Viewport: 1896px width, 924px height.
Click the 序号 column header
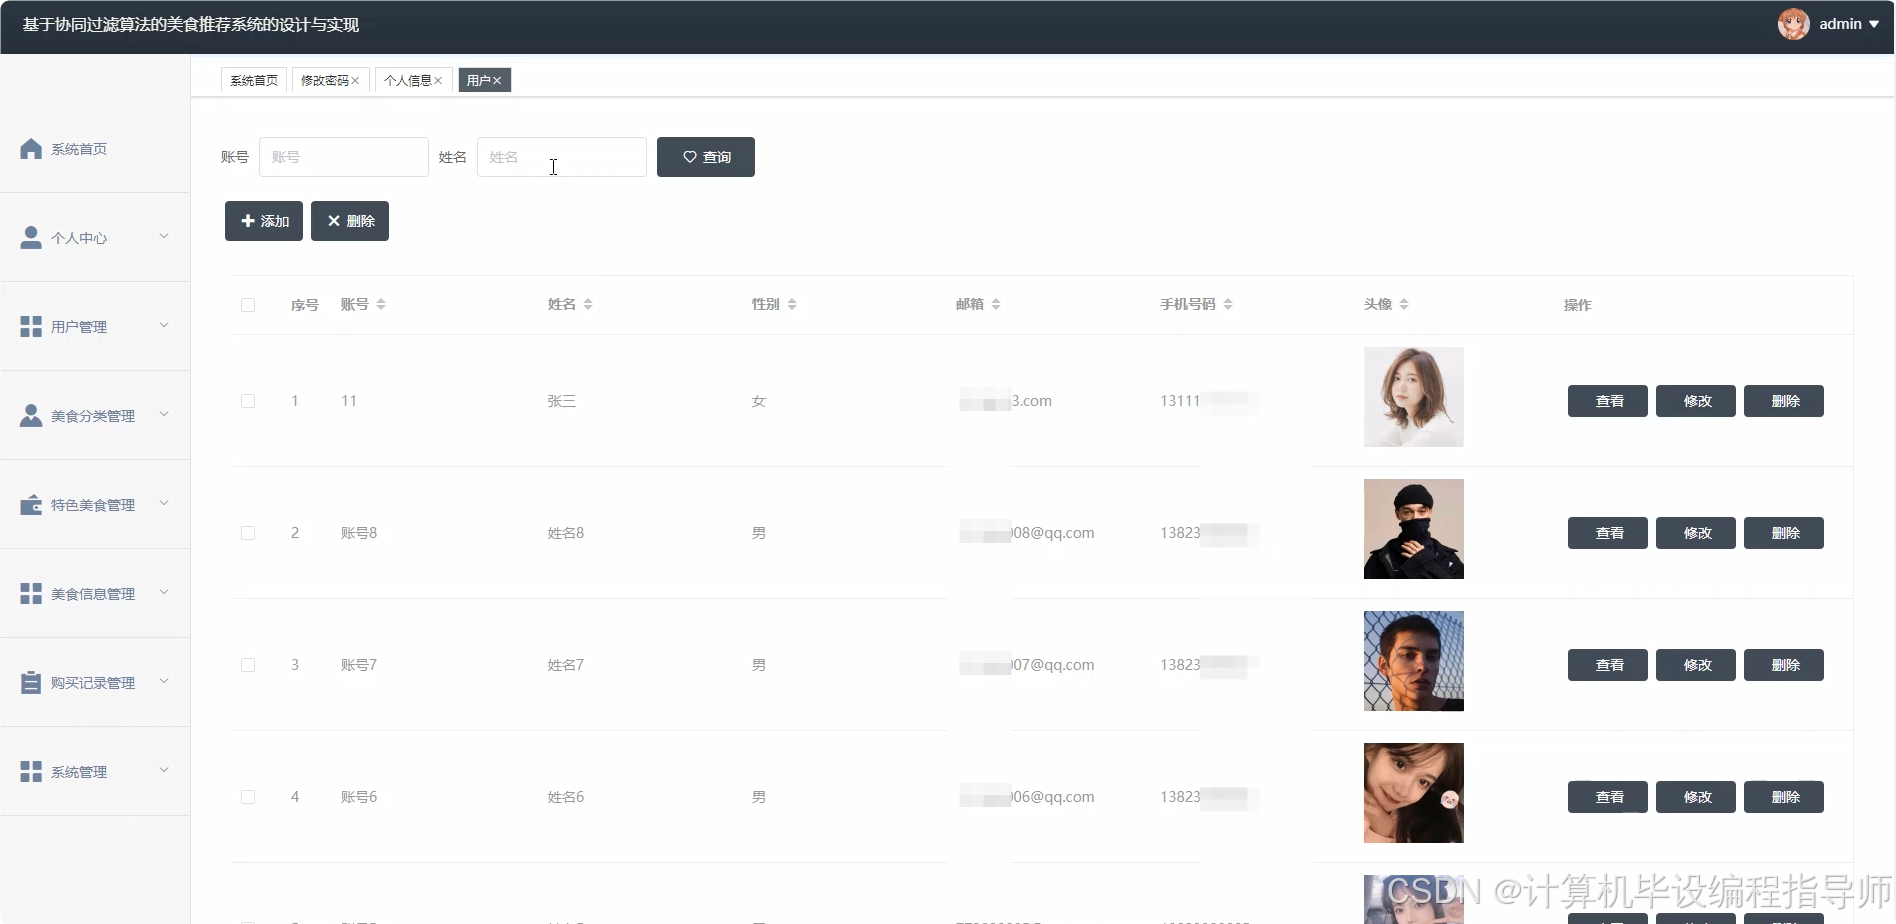coord(305,305)
